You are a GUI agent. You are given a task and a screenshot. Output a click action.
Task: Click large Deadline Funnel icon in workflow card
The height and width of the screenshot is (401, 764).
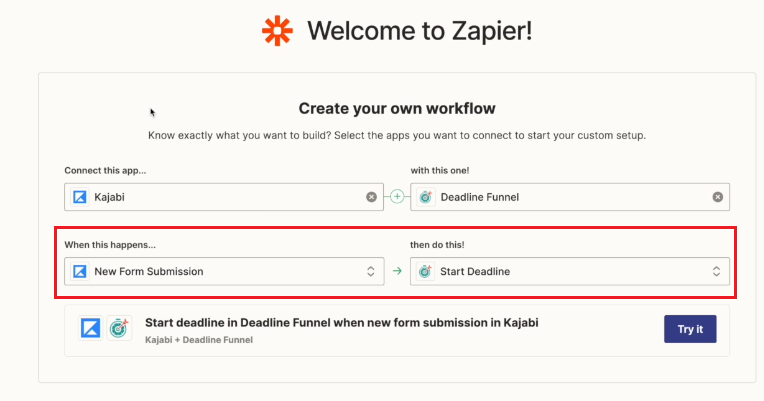[119, 328]
